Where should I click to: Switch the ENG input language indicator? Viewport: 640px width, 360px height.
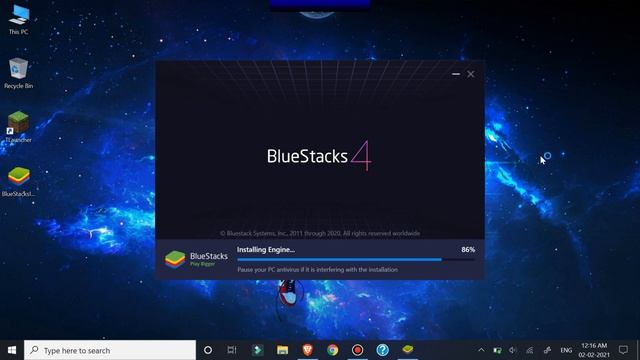pos(566,350)
